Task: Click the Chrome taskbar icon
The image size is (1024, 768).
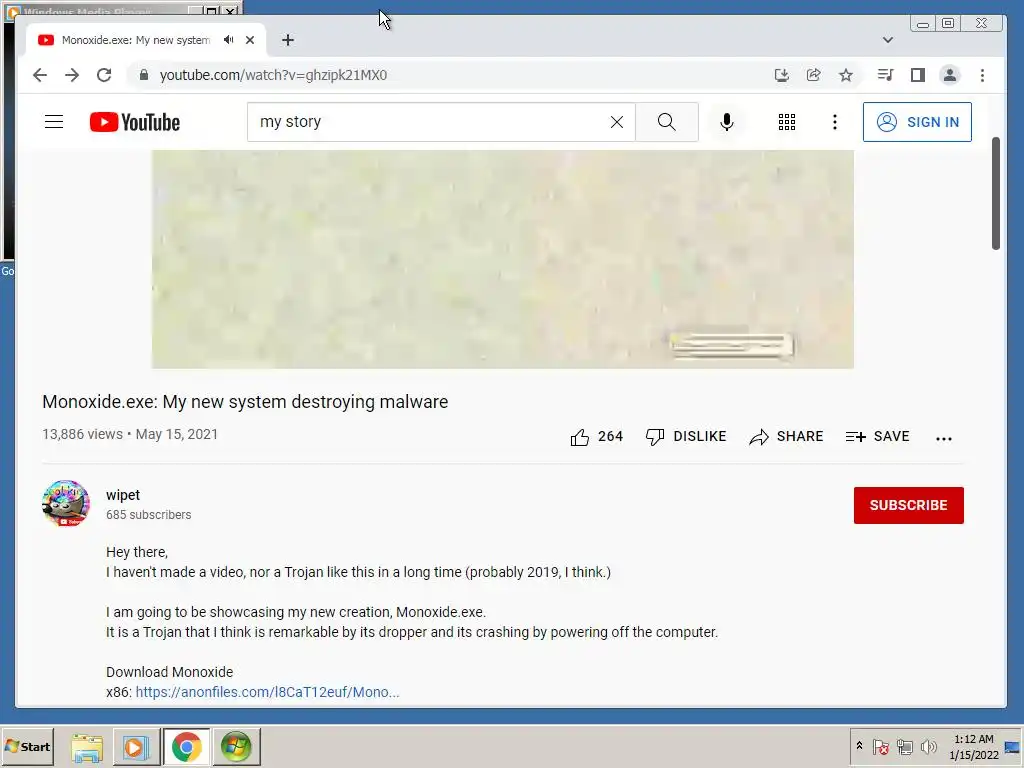Action: pos(187,747)
